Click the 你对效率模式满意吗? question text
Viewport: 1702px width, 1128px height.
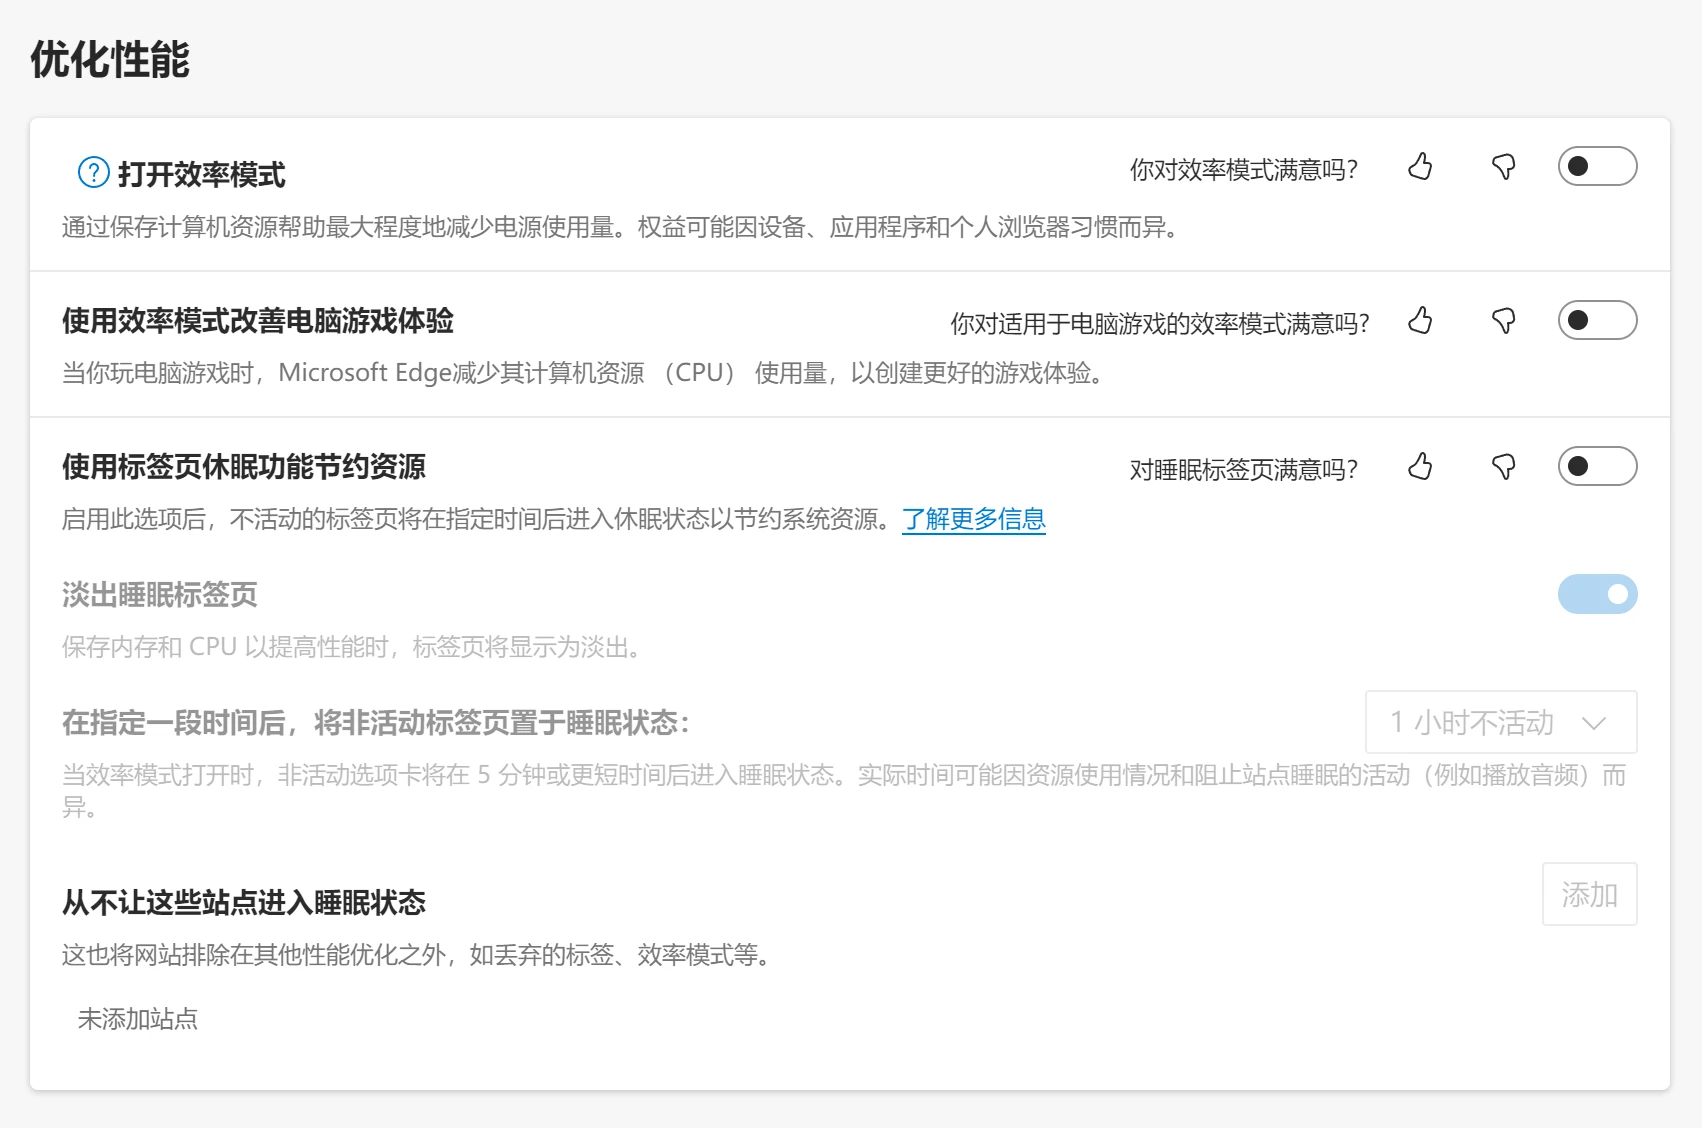click(1244, 170)
